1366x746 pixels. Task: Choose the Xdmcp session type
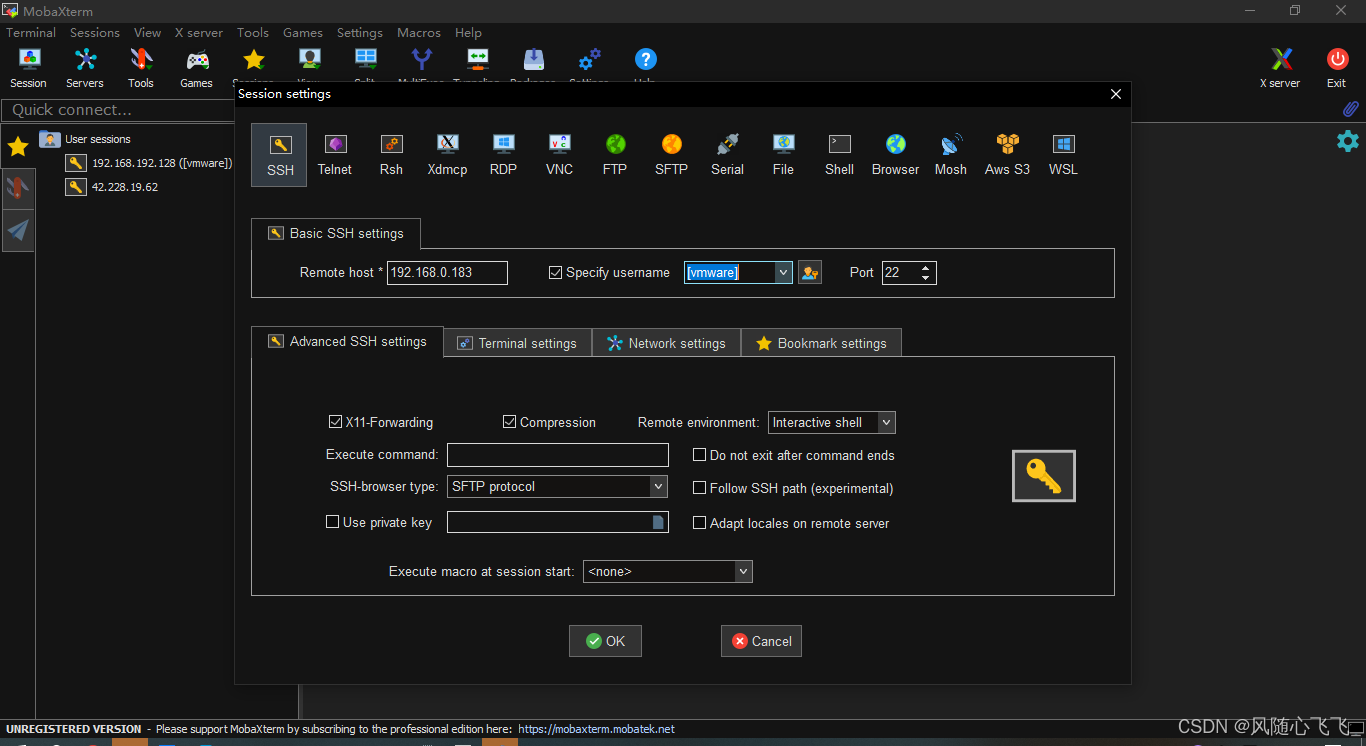[x=447, y=155]
